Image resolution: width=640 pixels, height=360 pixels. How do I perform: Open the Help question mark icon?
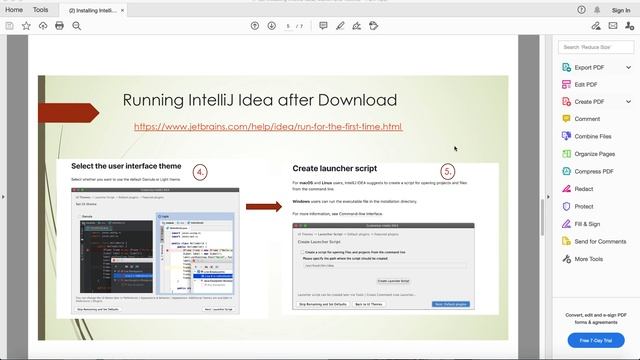[581, 10]
